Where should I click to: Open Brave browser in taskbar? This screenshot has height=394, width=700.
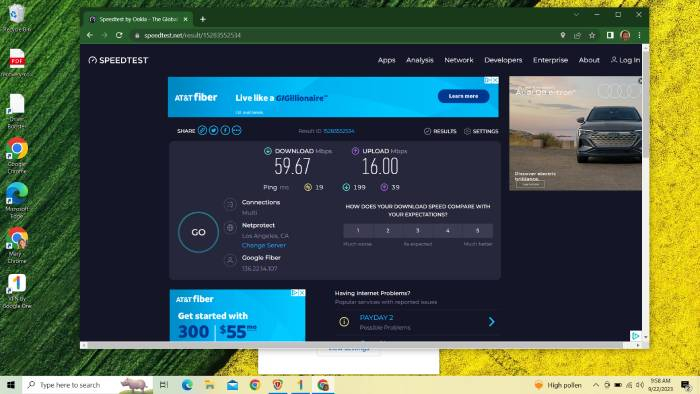coord(278,385)
